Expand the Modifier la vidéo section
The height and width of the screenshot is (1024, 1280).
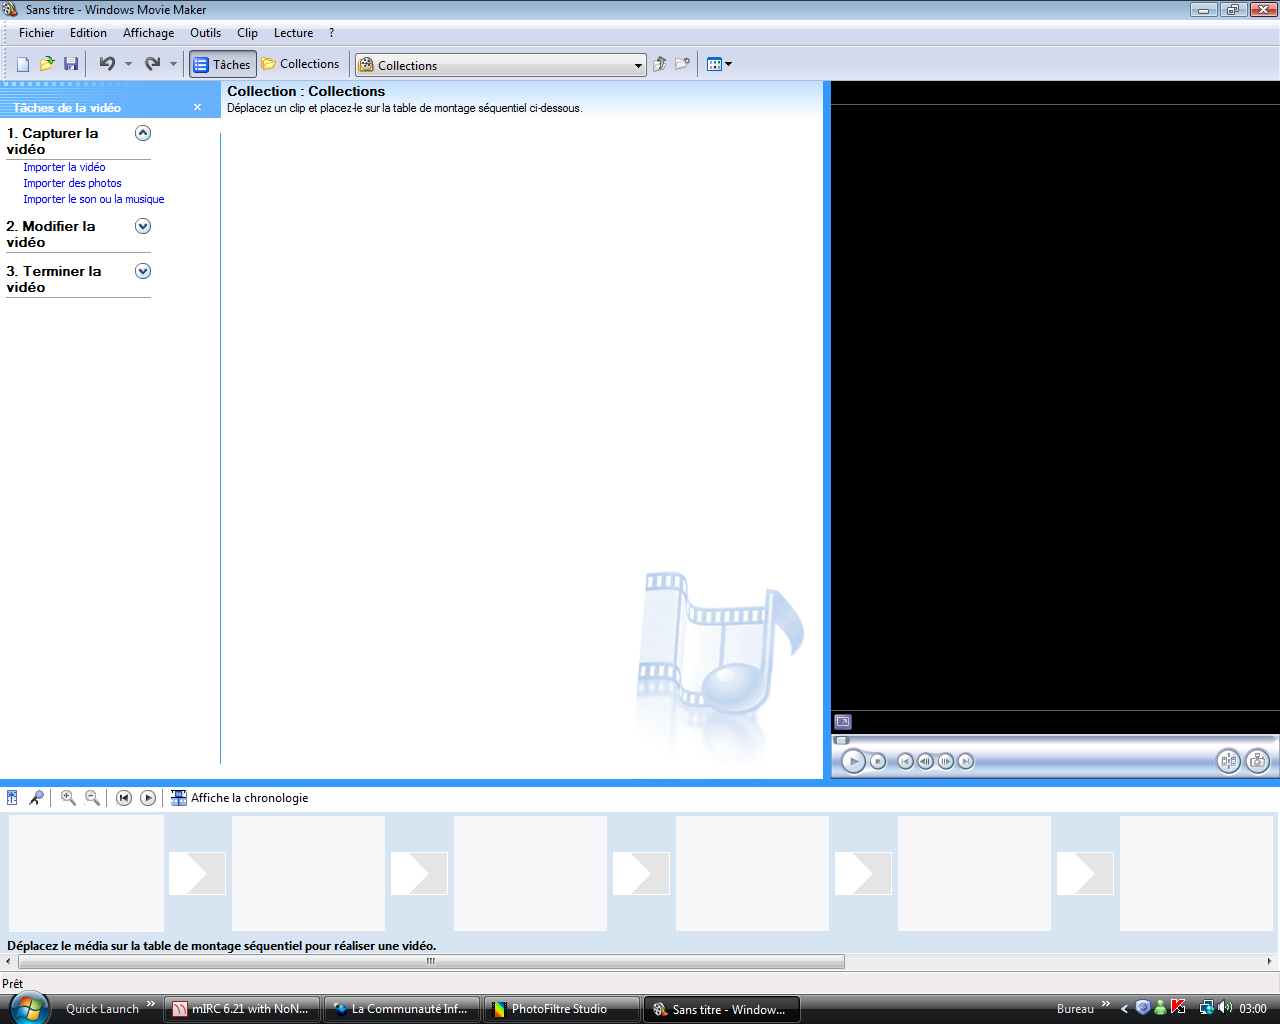(143, 226)
